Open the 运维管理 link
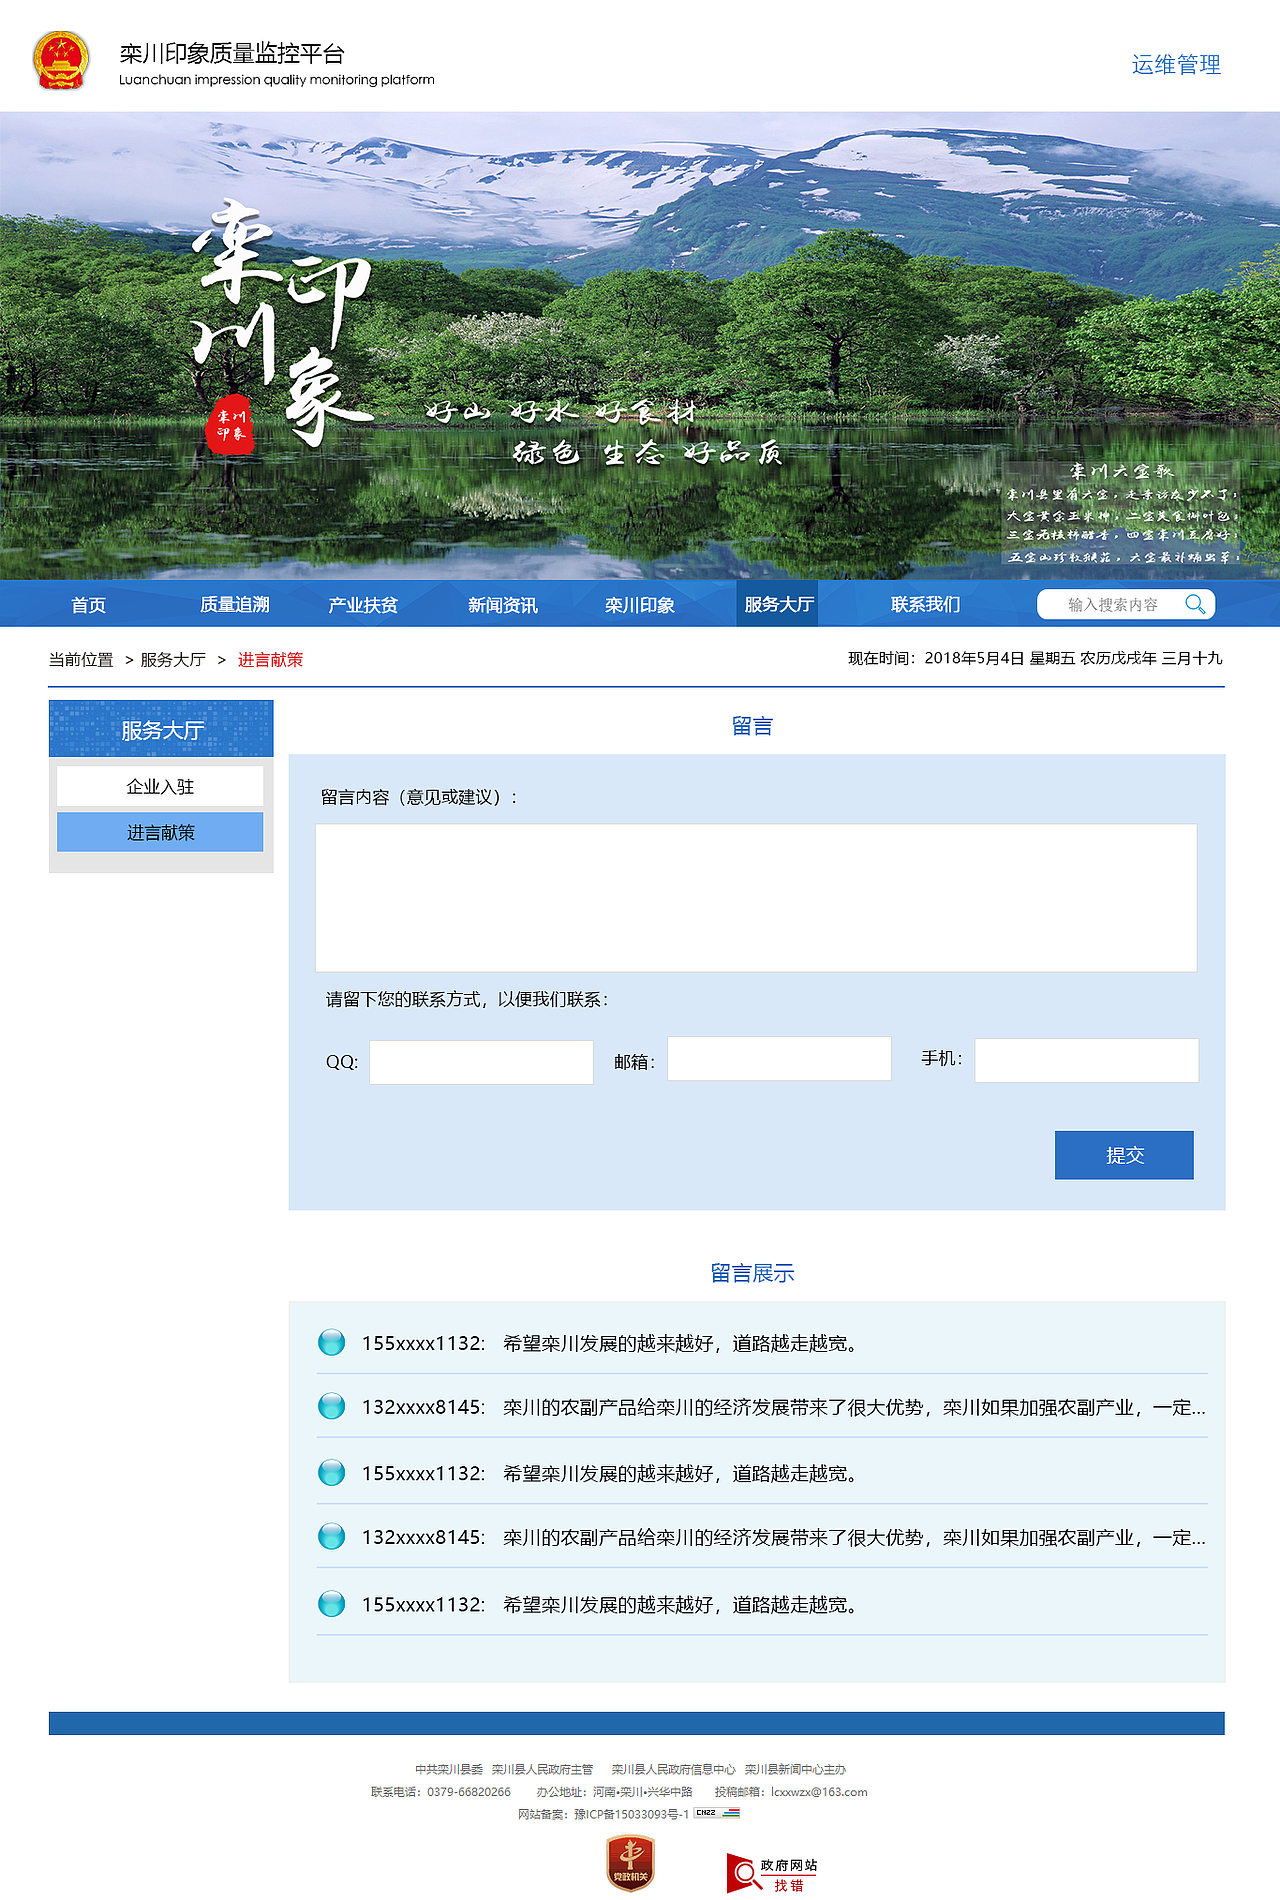Image resolution: width=1280 pixels, height=1900 pixels. [1176, 65]
